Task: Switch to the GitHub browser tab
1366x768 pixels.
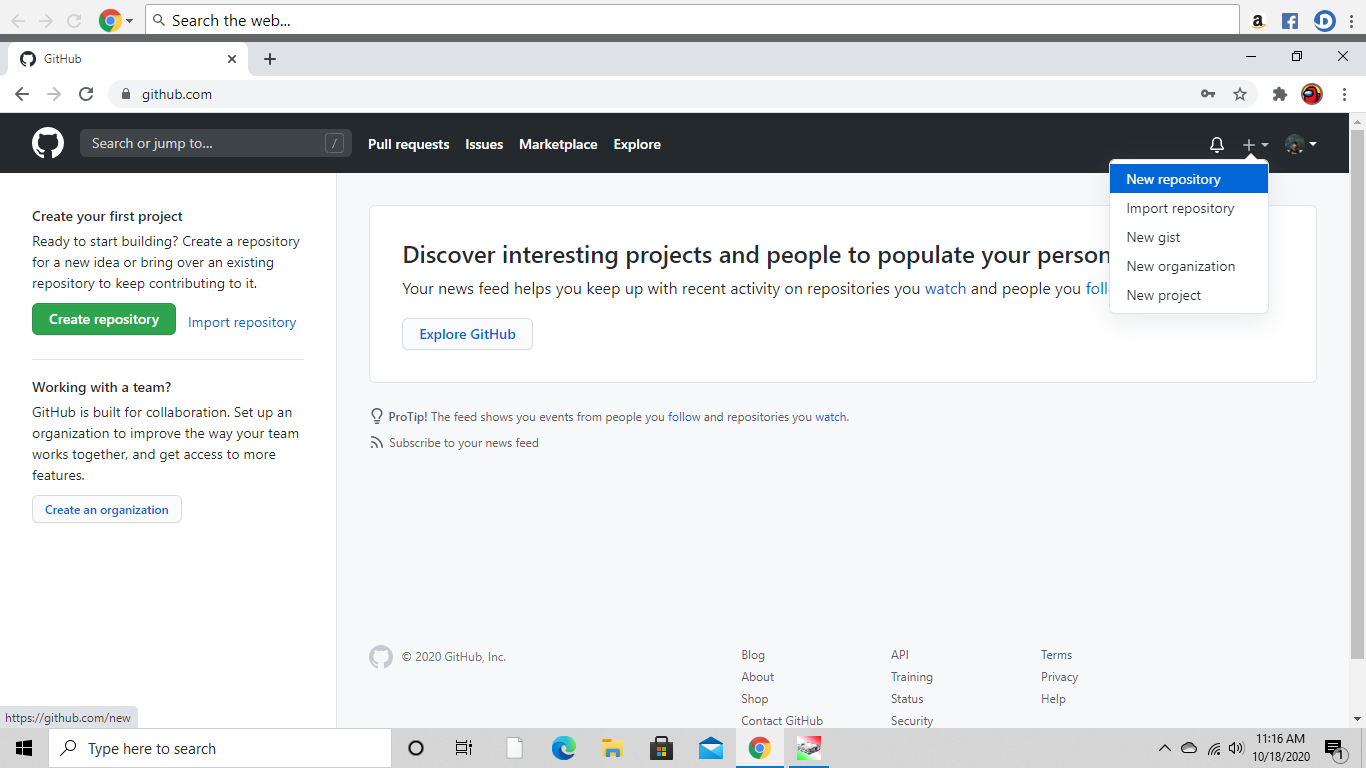Action: pos(120,58)
